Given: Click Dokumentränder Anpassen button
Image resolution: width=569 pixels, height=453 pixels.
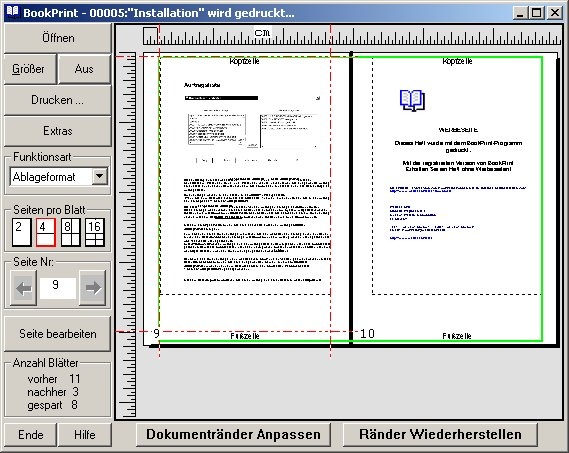Looking at the screenshot, I should coord(233,434).
